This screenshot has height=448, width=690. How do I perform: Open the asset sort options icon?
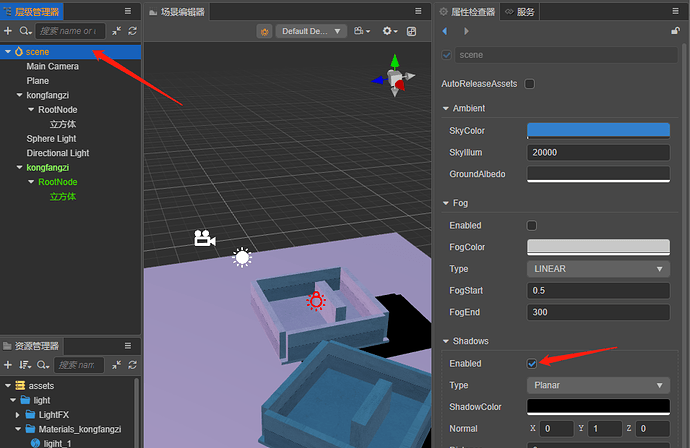(25, 365)
